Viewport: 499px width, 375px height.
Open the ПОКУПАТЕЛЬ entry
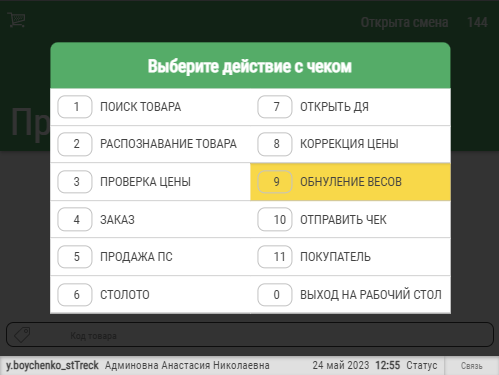coord(350,257)
